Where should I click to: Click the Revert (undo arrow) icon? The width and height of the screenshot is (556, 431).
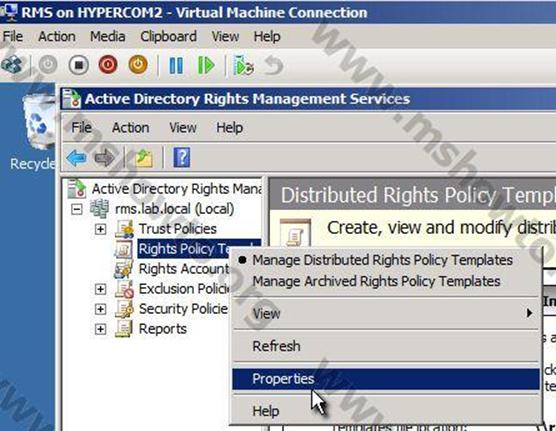tap(274, 66)
